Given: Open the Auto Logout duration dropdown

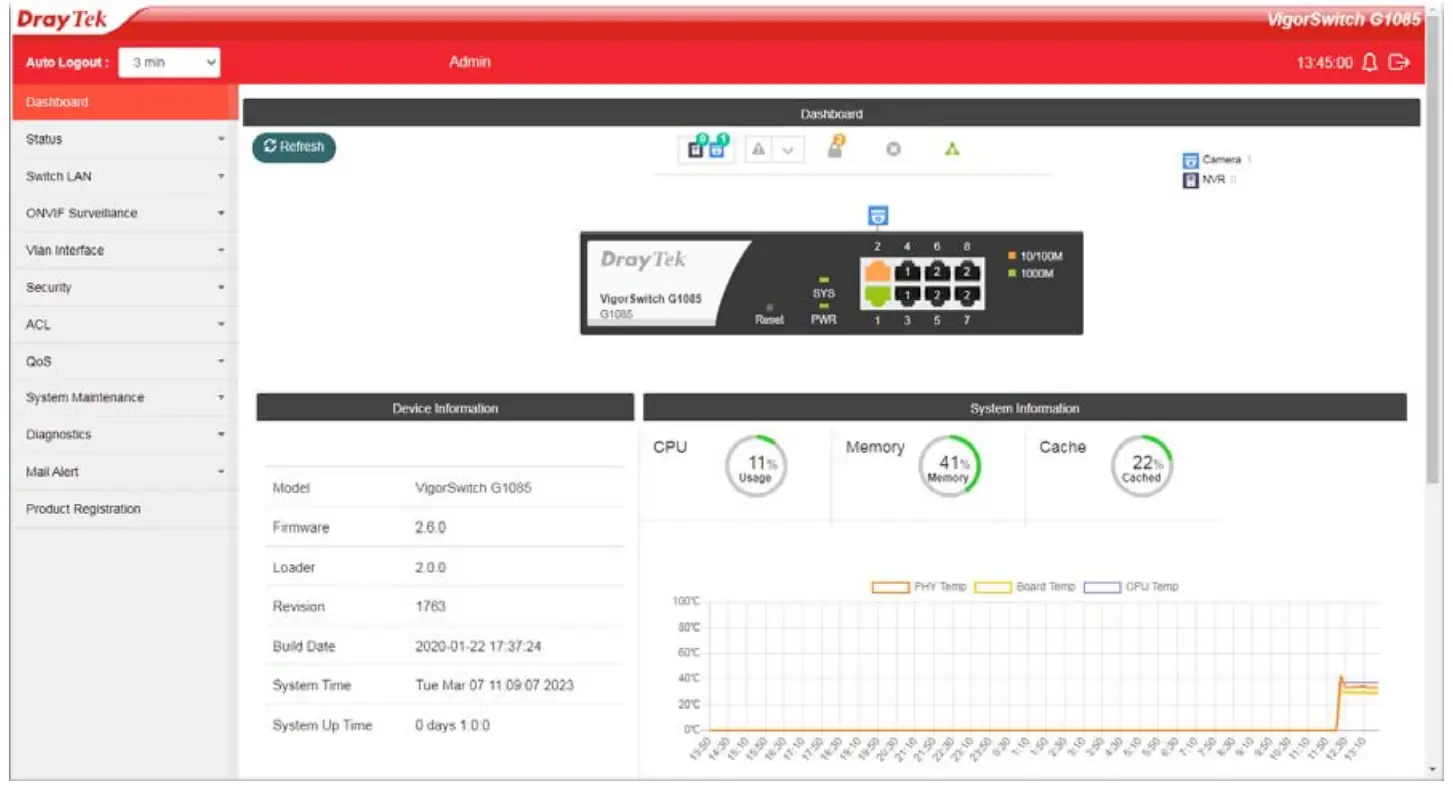Looking at the screenshot, I should (168, 61).
